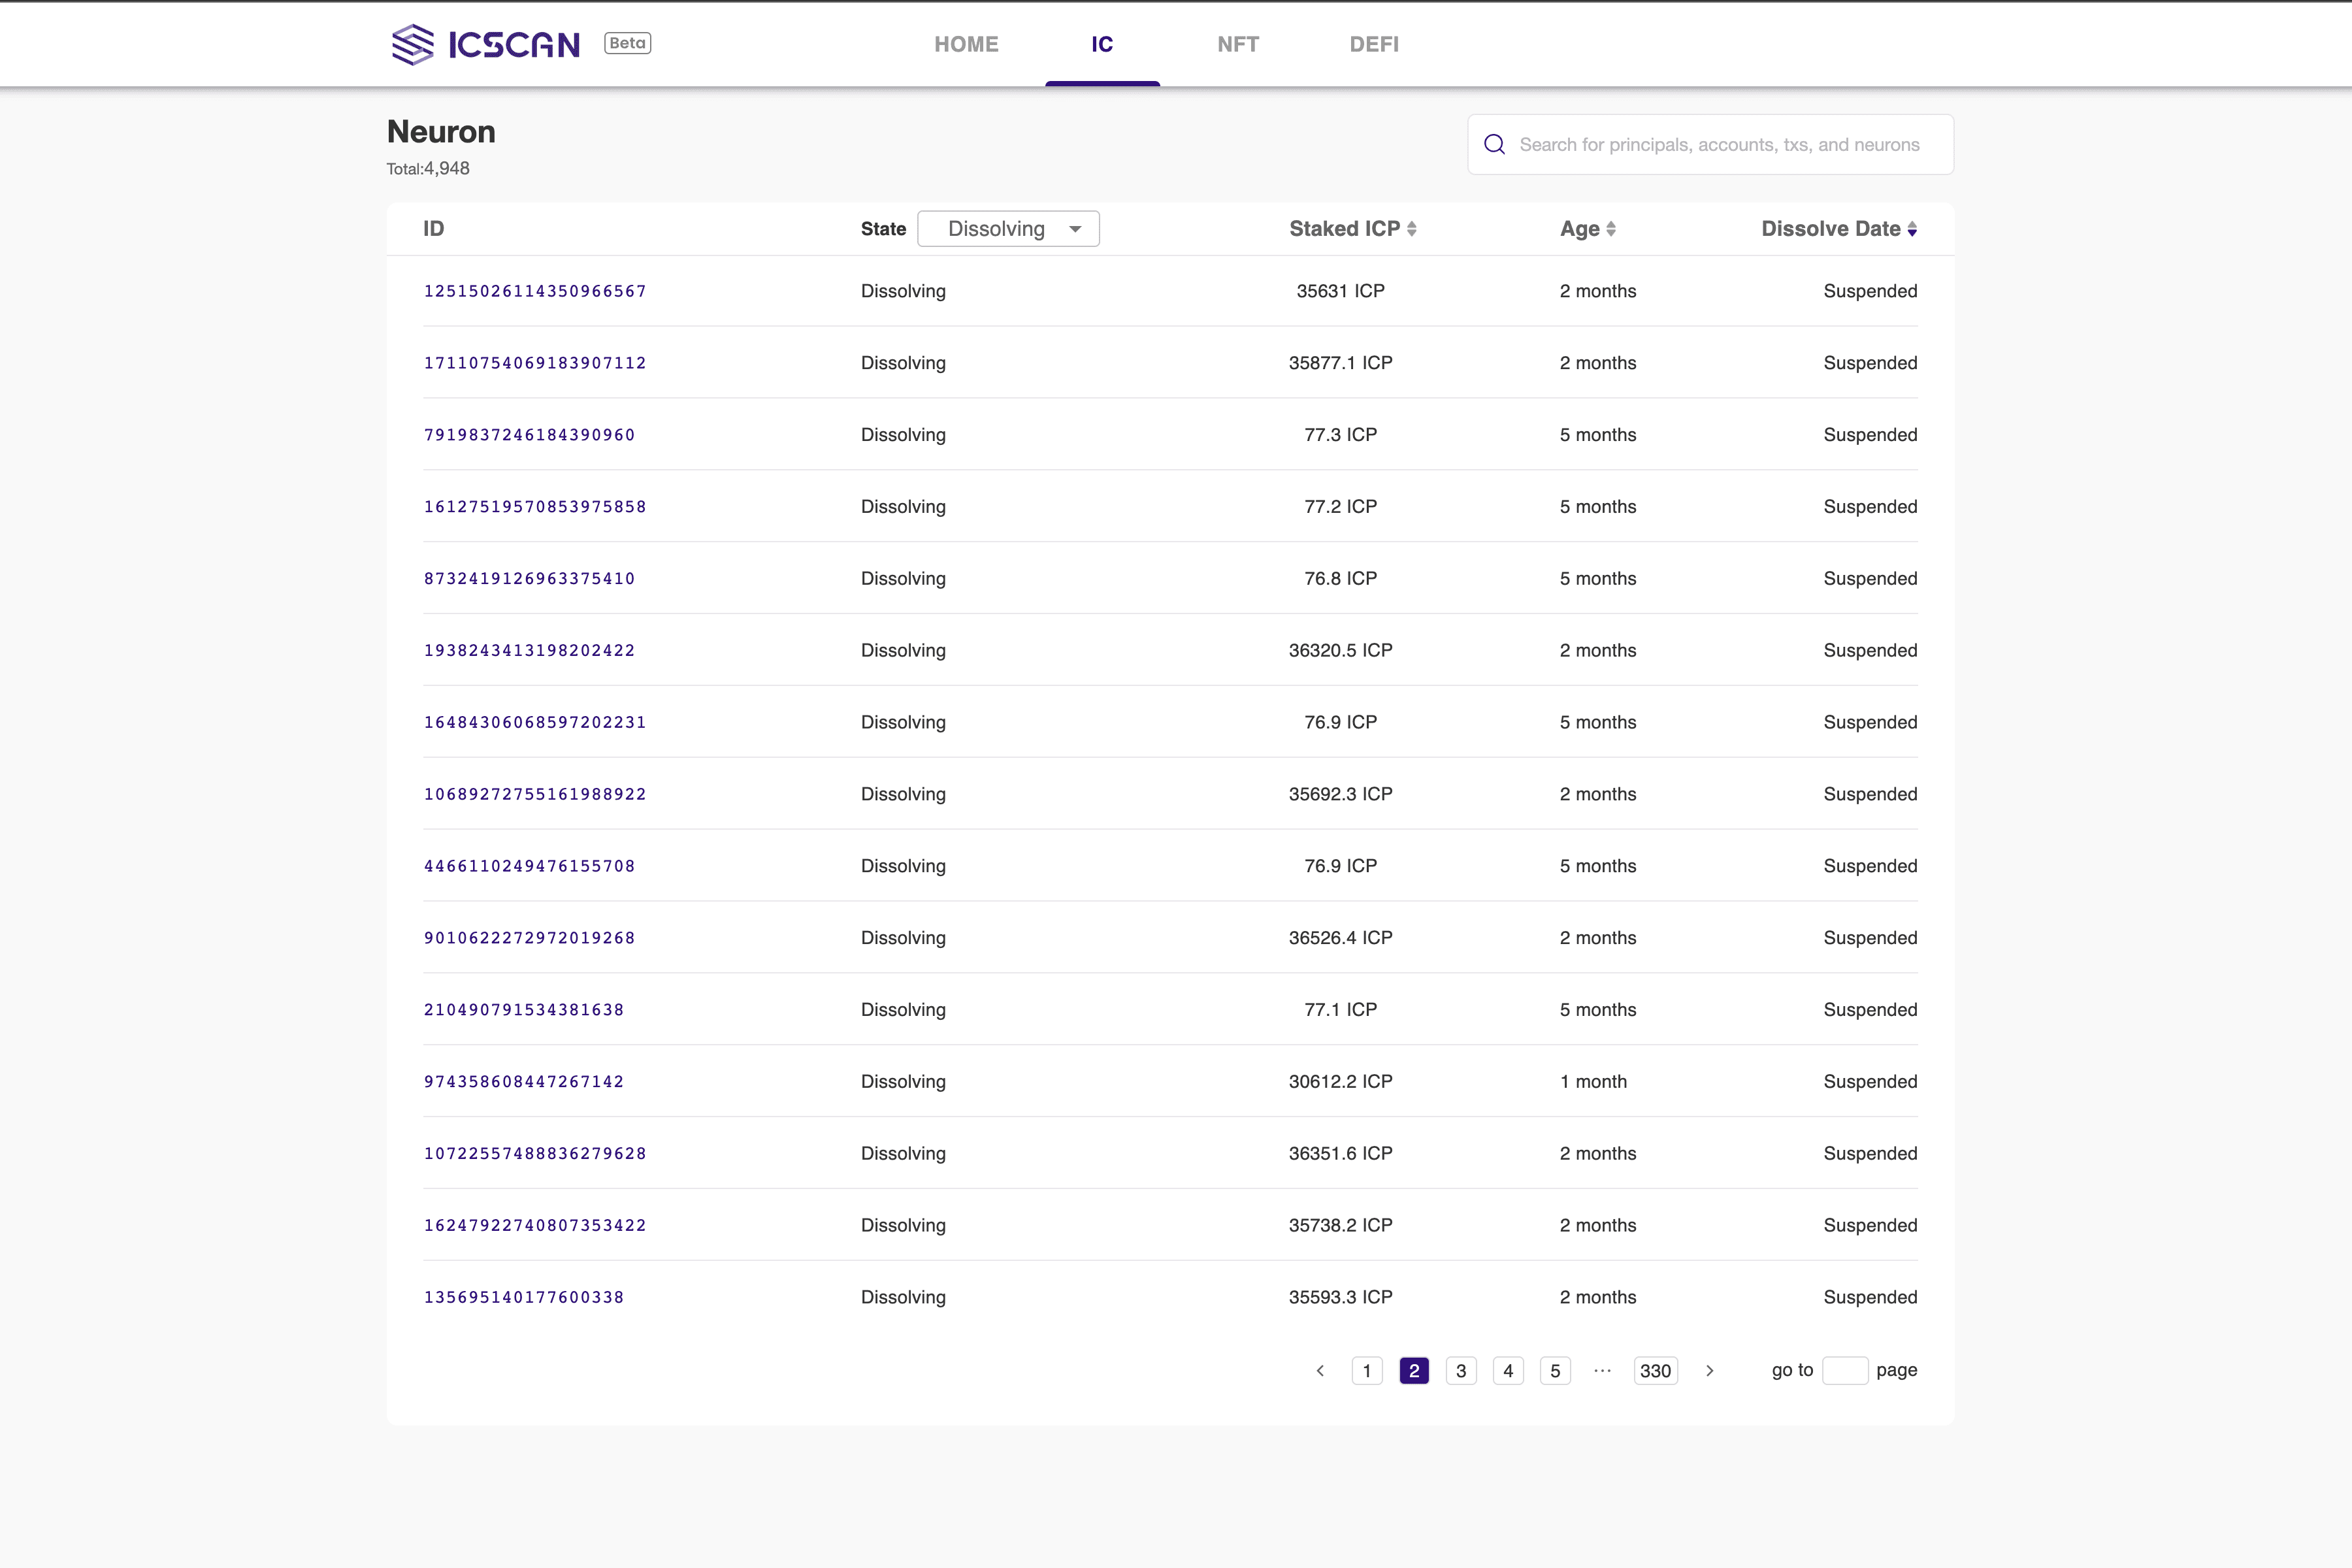Open the NFT tab
The height and width of the screenshot is (1568, 2352).
click(x=1237, y=44)
